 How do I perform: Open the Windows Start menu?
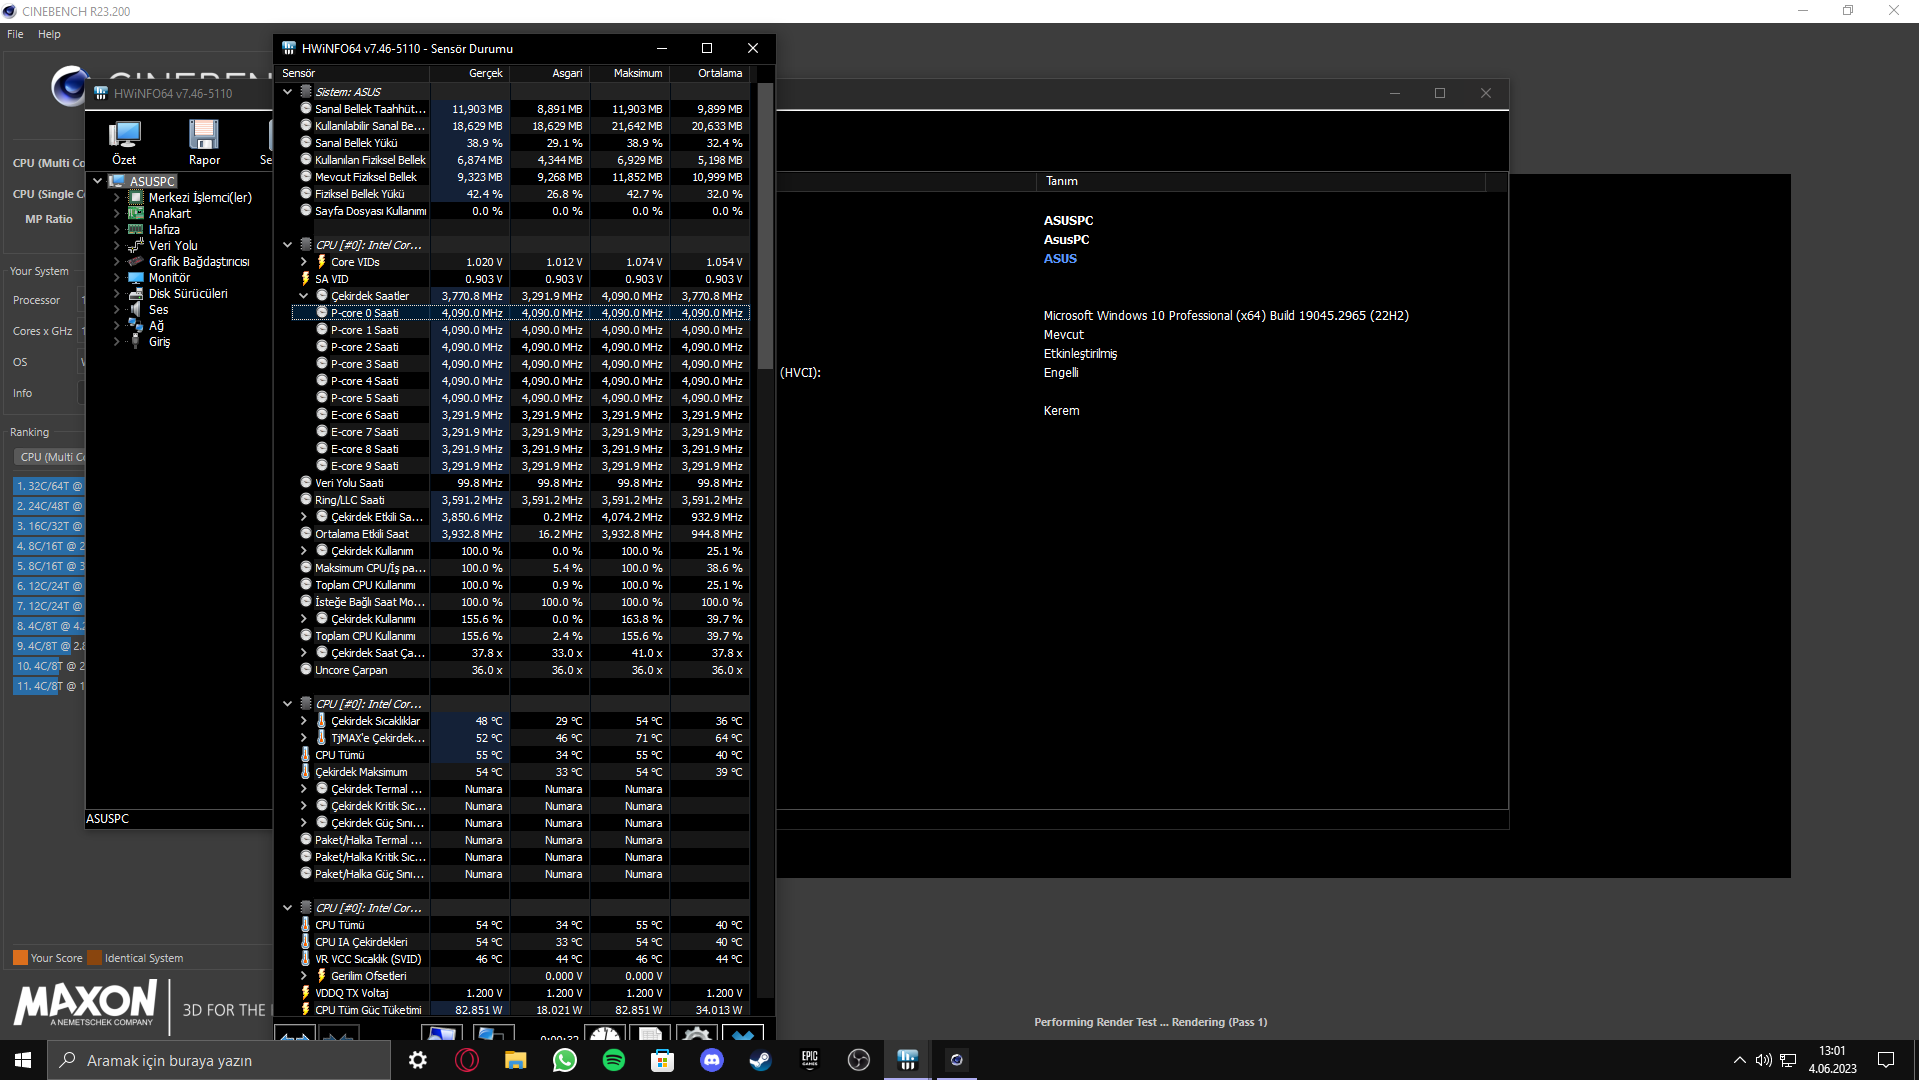click(x=23, y=1060)
